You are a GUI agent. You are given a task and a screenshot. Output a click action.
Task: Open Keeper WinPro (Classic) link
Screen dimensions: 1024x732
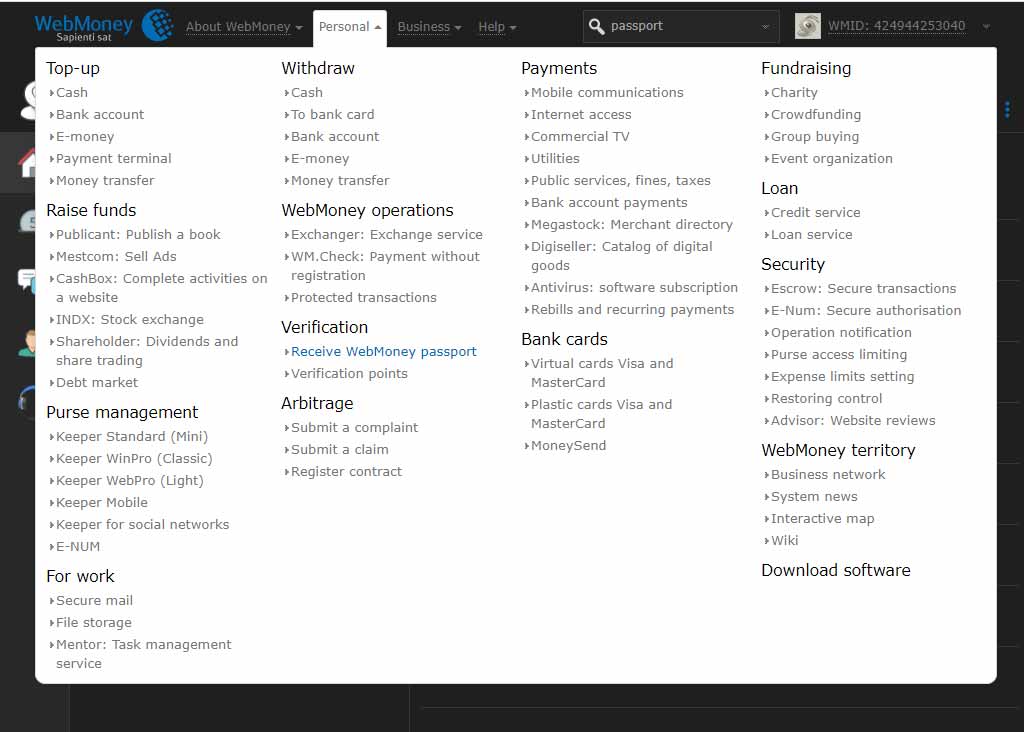point(134,458)
